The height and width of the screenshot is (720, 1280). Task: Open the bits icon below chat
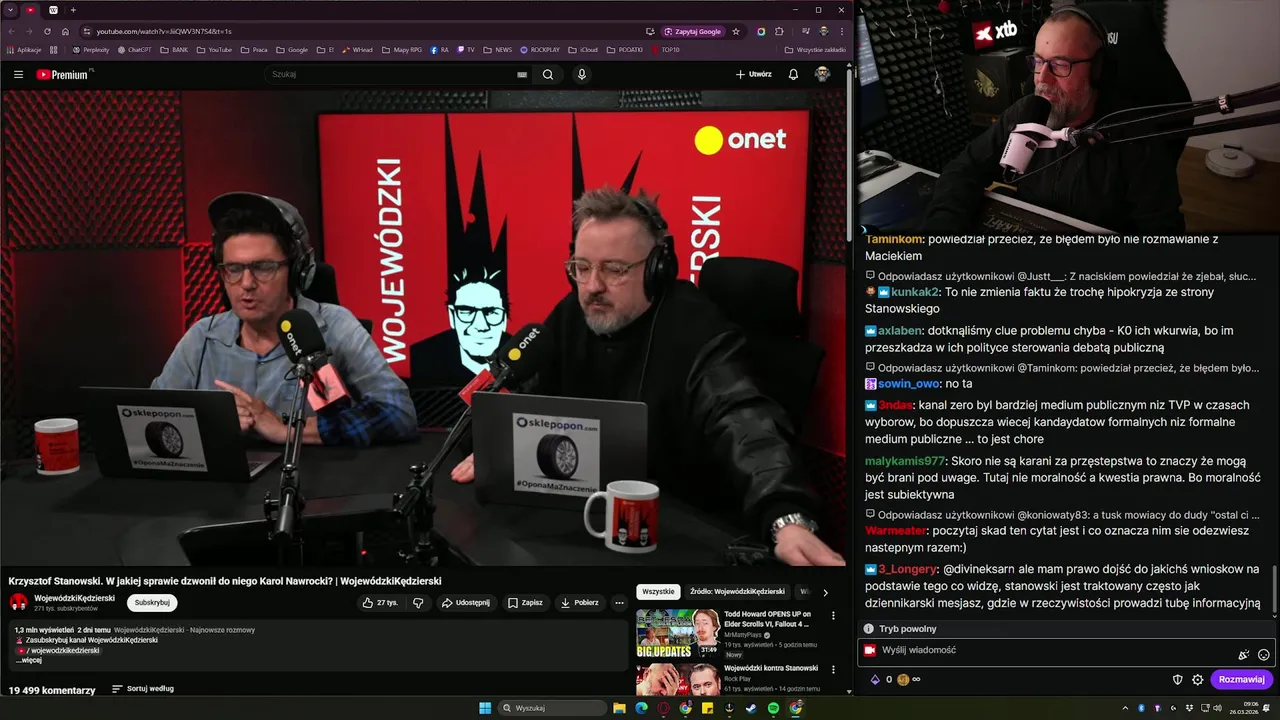coord(875,680)
